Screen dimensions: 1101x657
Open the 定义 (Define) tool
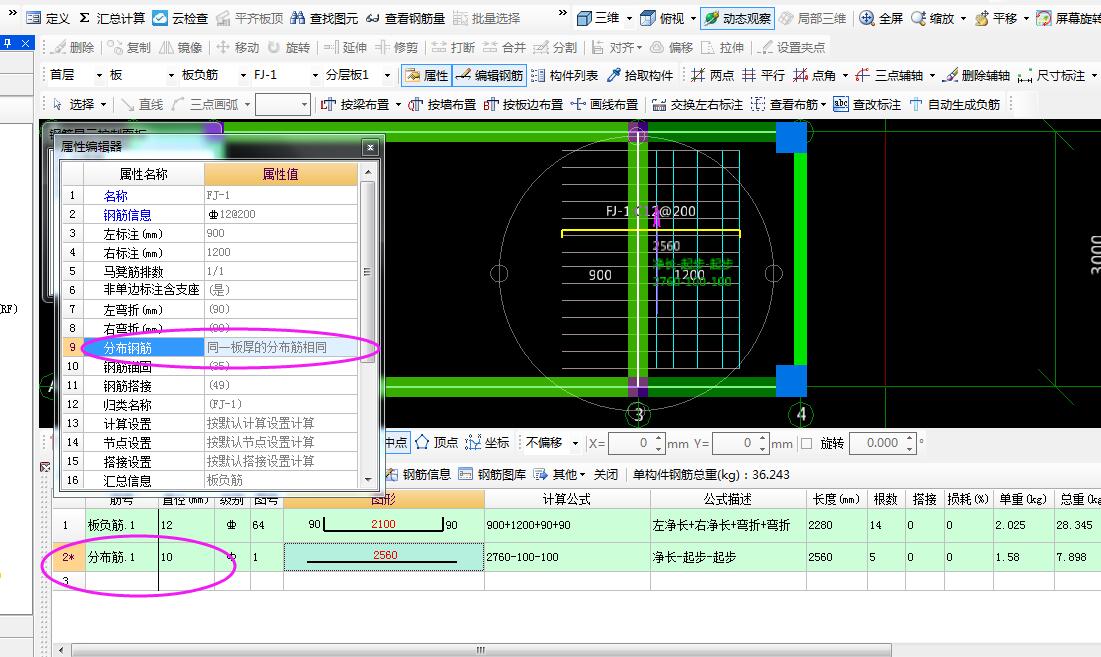coord(48,18)
